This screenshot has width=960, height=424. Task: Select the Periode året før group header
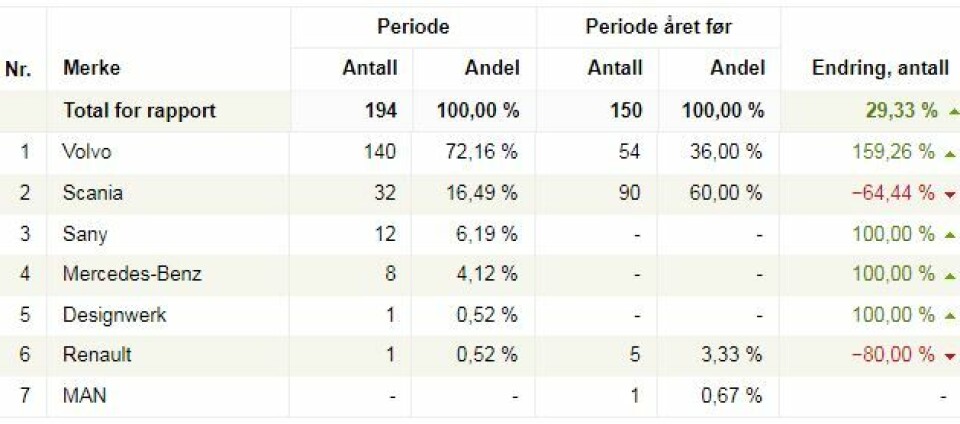pyautogui.click(x=658, y=27)
